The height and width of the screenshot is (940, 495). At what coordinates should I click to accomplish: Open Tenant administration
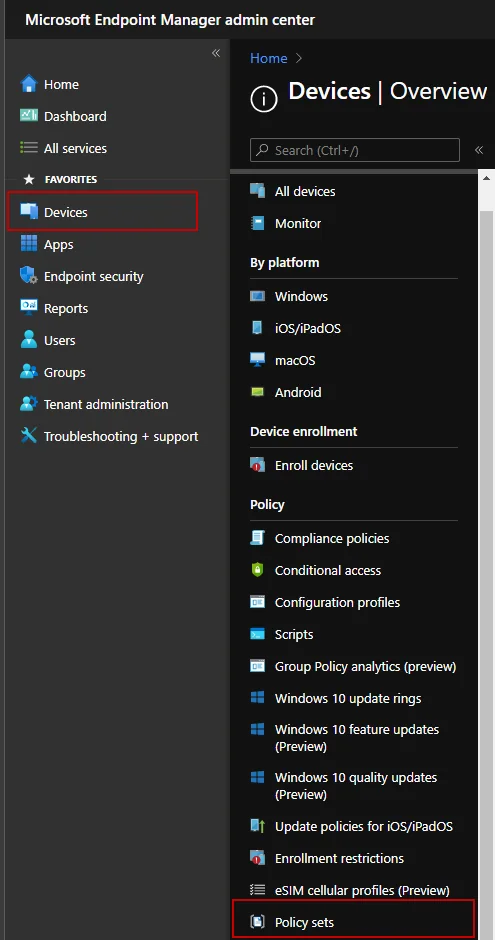point(106,404)
